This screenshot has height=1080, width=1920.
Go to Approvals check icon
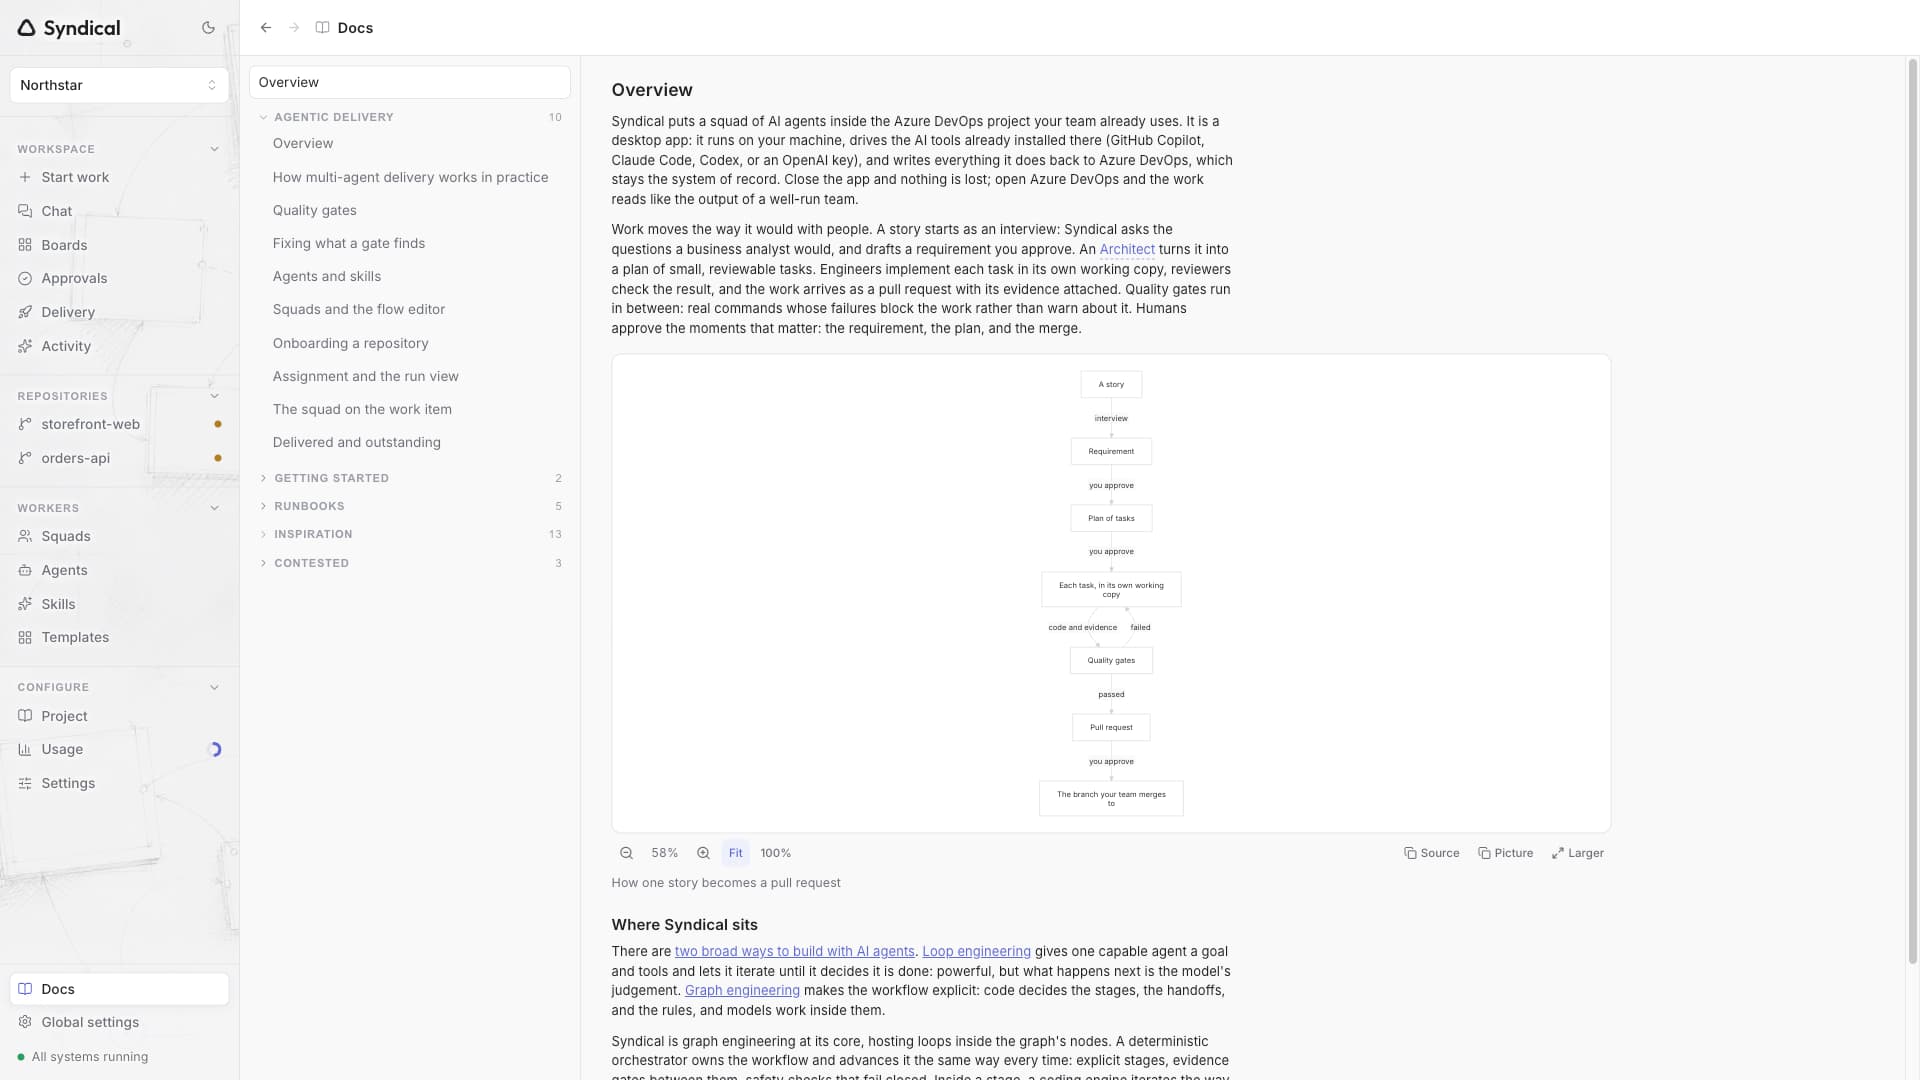(25, 278)
